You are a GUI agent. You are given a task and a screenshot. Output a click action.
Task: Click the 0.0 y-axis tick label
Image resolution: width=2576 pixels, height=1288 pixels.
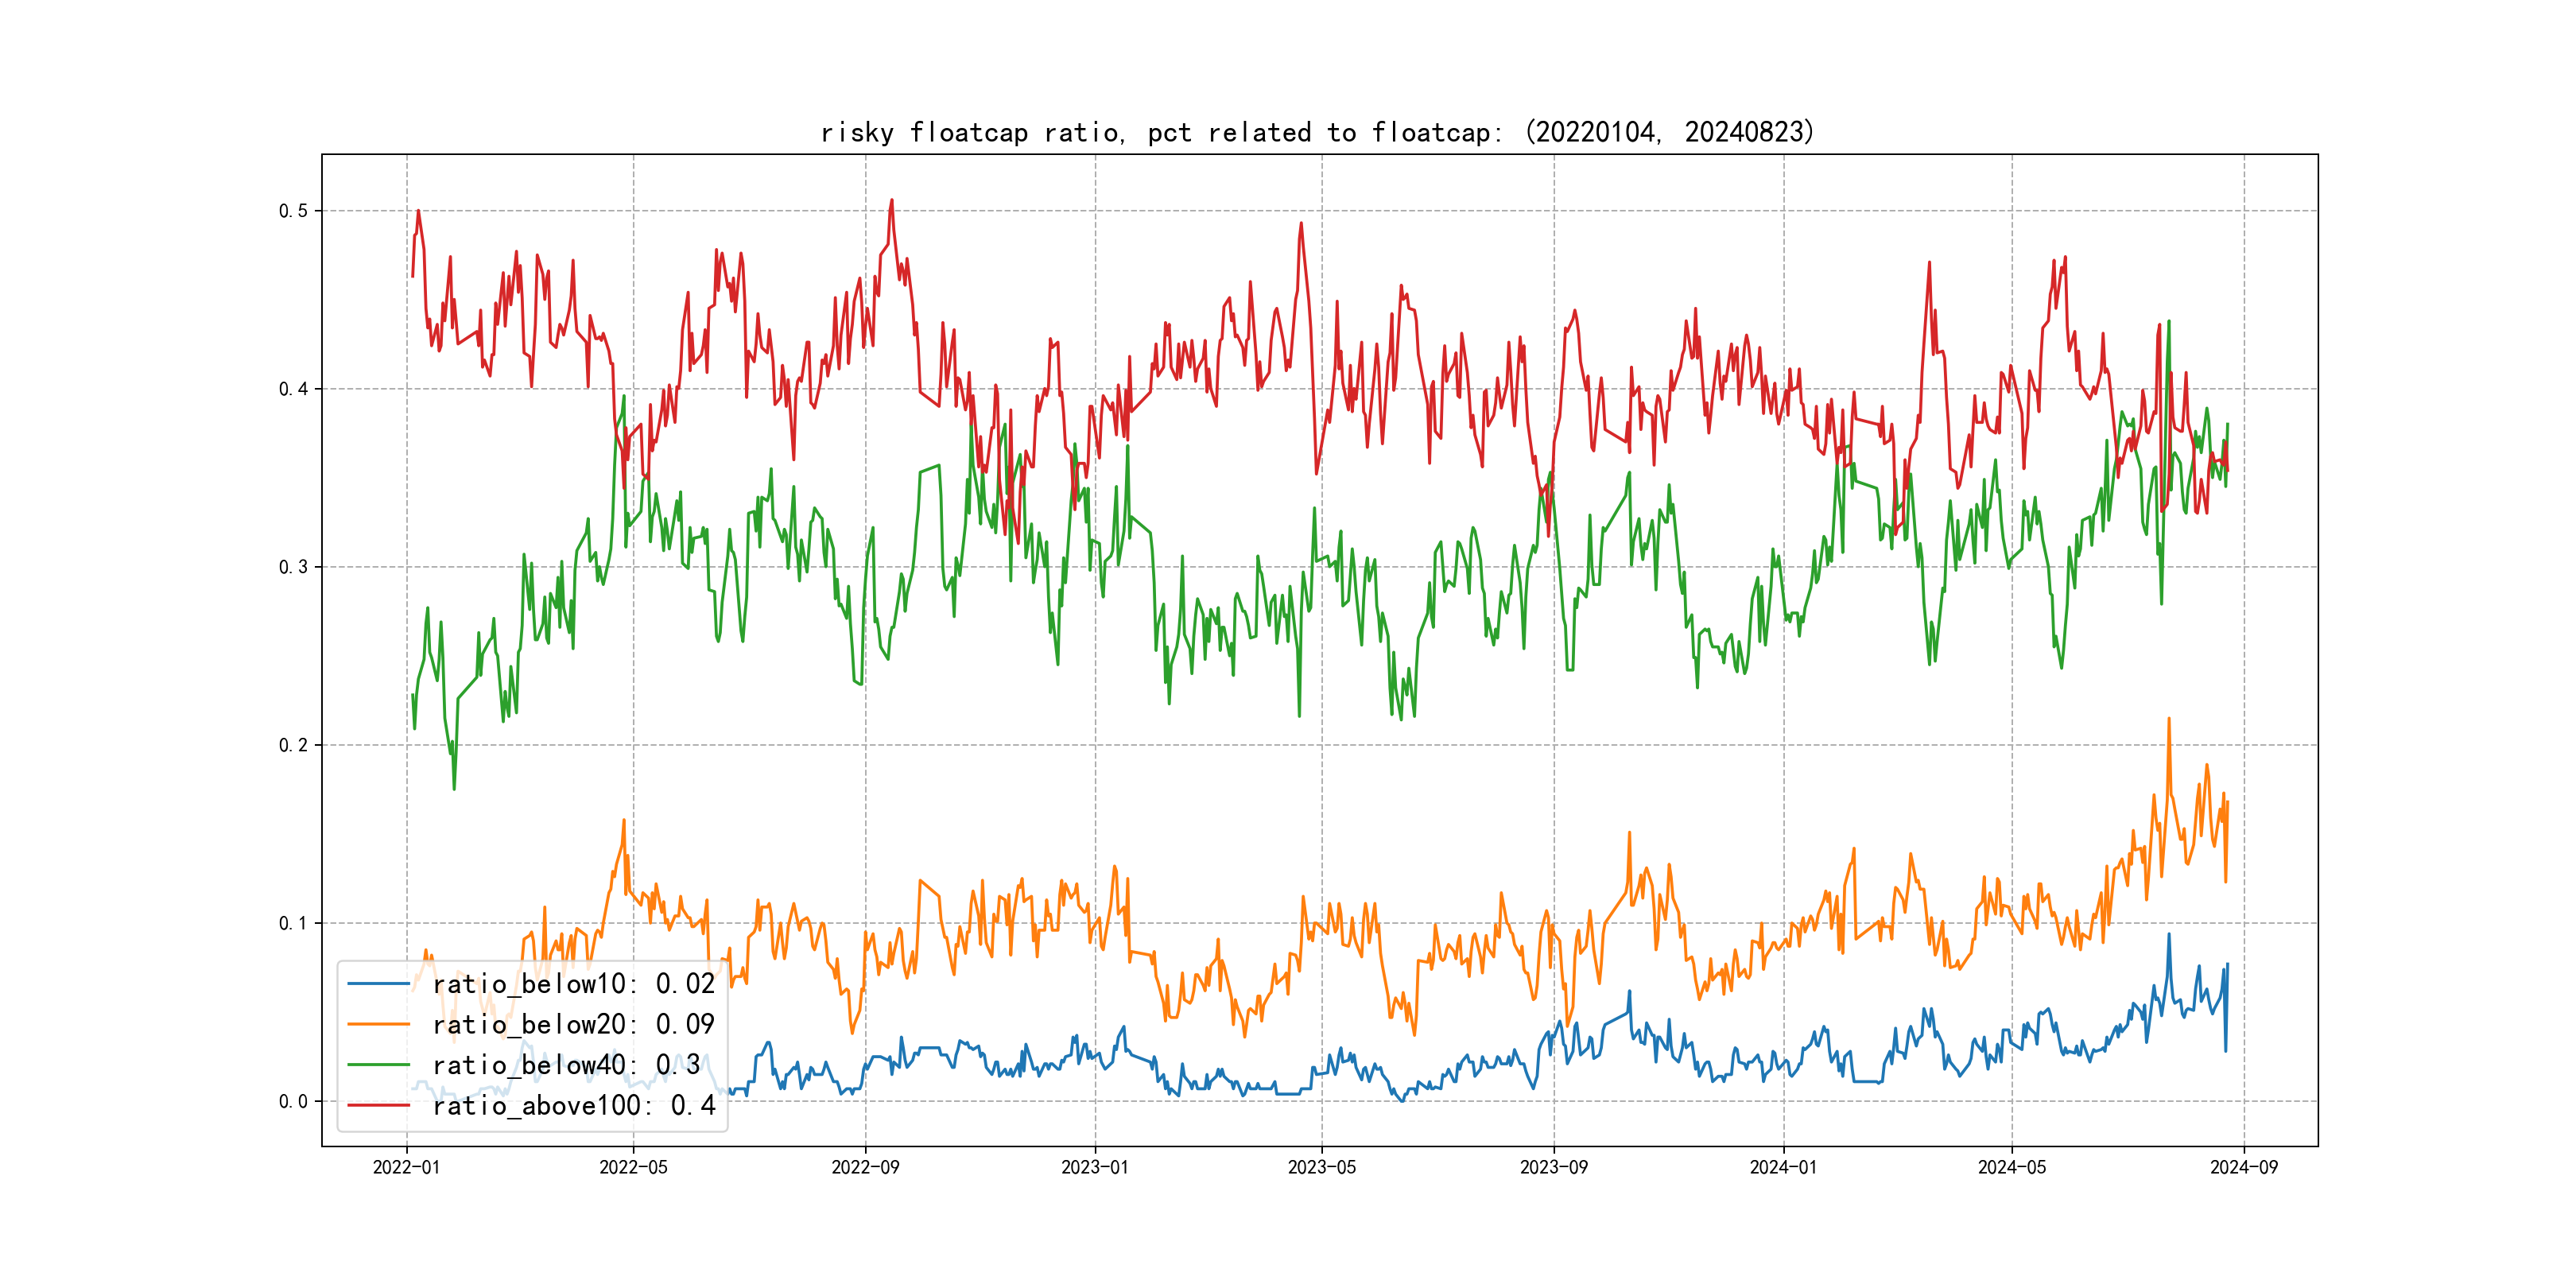point(293,1101)
